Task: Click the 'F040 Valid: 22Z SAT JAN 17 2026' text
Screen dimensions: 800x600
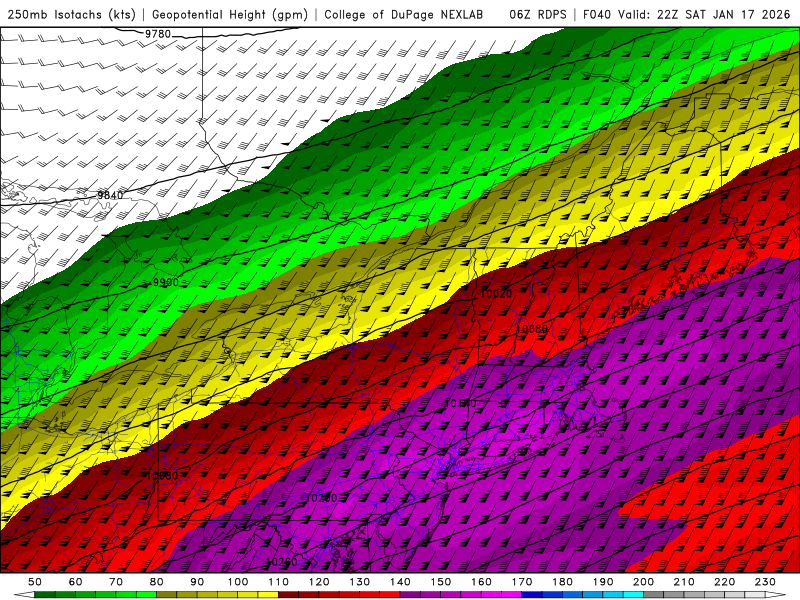Action: 686,14
